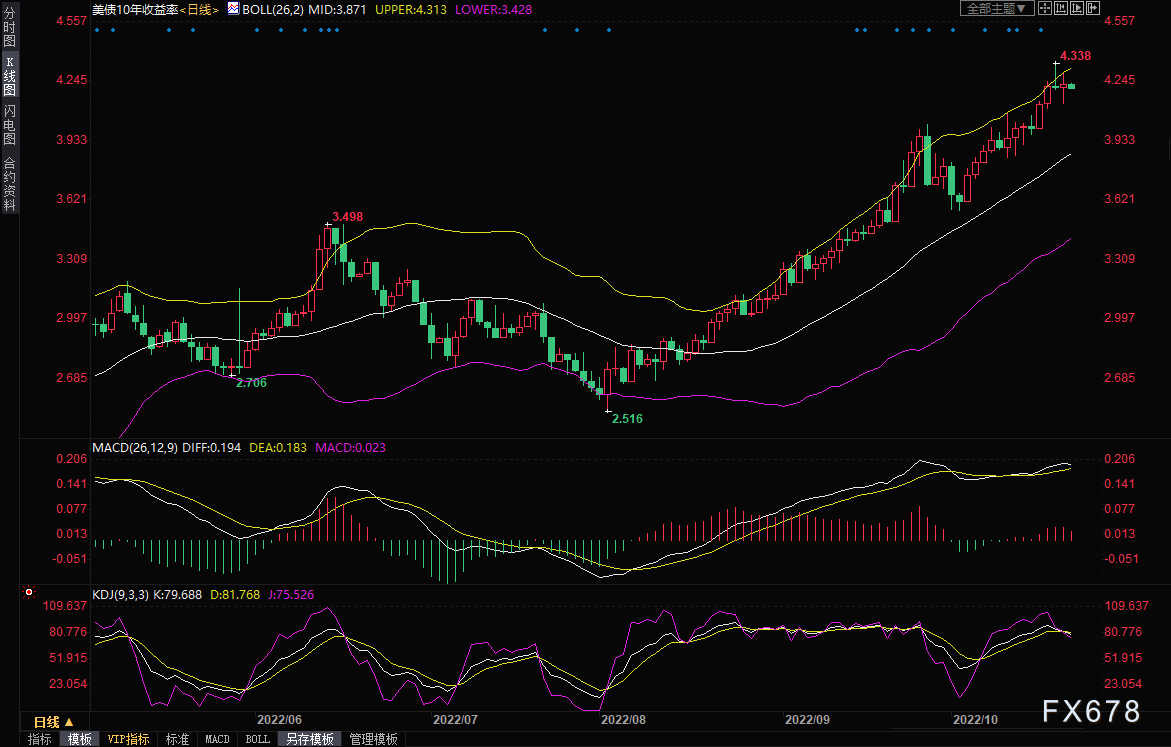The width and height of the screenshot is (1171, 747).
Task: Open 管理模板 template manager
Action: [x=373, y=739]
